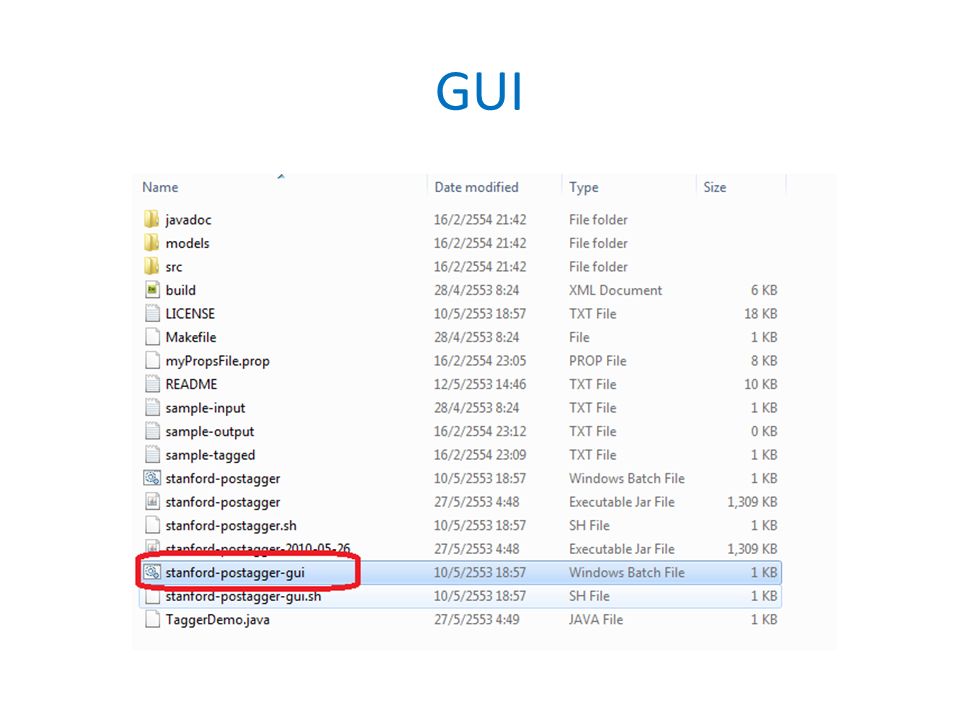Select the myPropsFile.prop file name
This screenshot has height=720, width=960.
tap(217, 361)
